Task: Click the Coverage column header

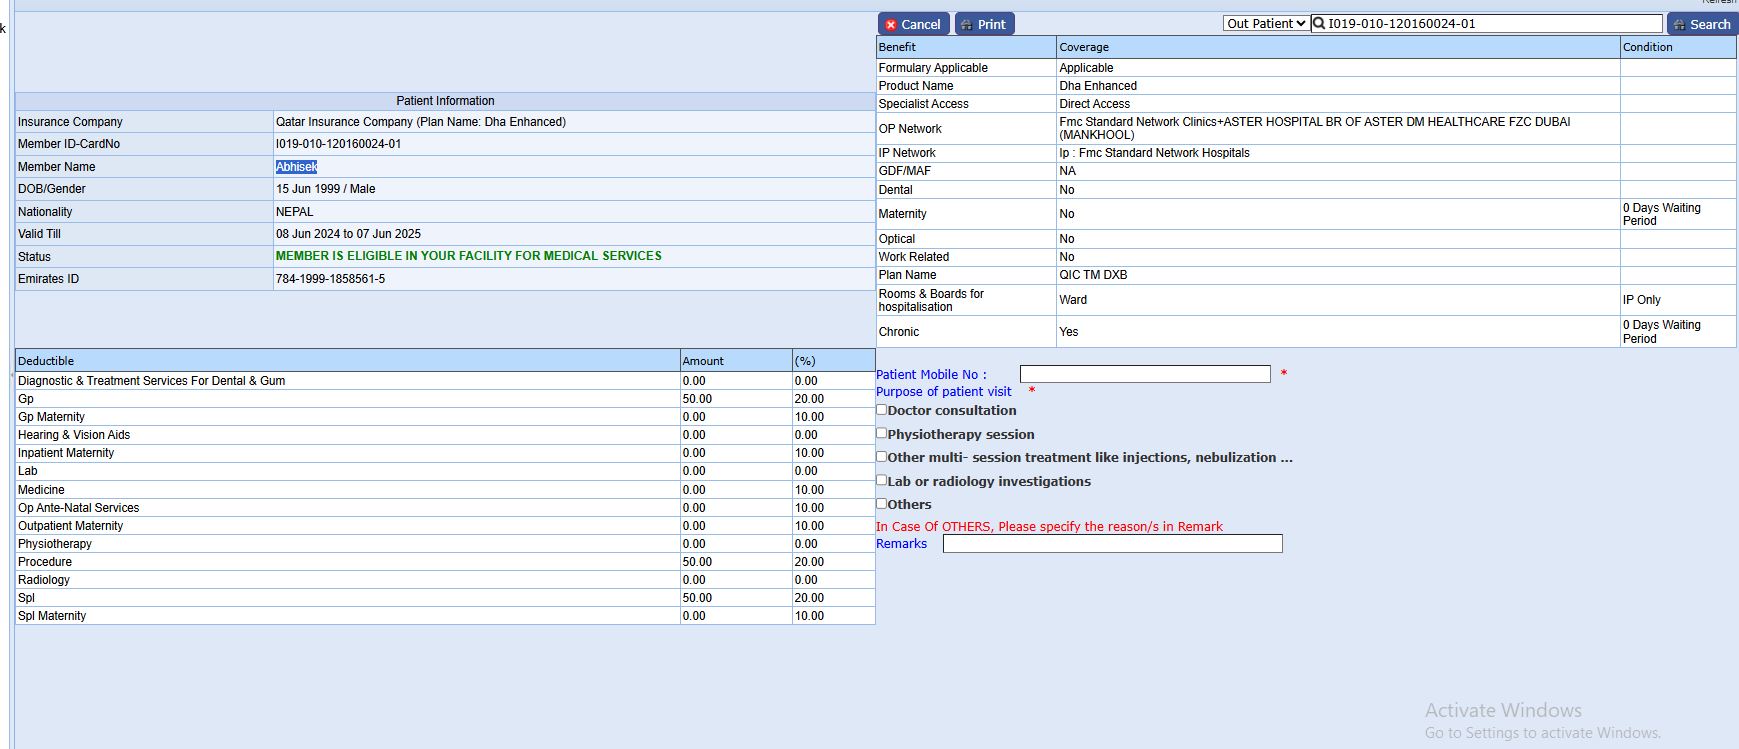Action: (x=1084, y=47)
